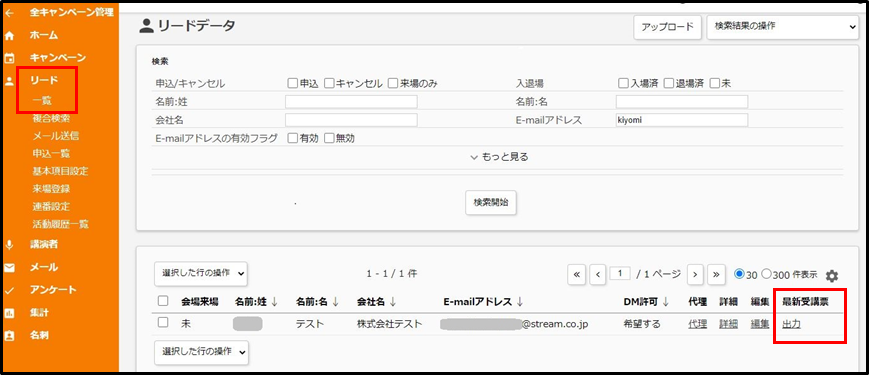
Task: Open キャンペーン in the sidebar
Action: point(58,58)
